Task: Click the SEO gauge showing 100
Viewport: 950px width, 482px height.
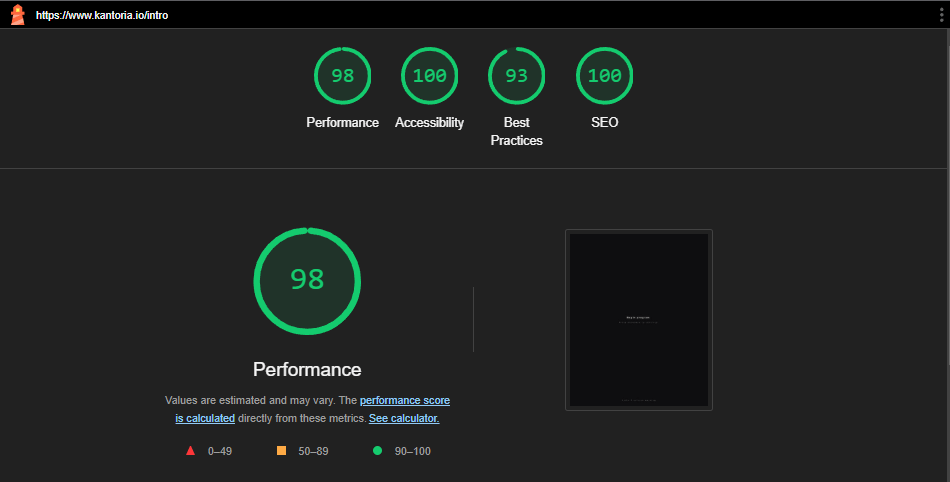Action: click(604, 76)
